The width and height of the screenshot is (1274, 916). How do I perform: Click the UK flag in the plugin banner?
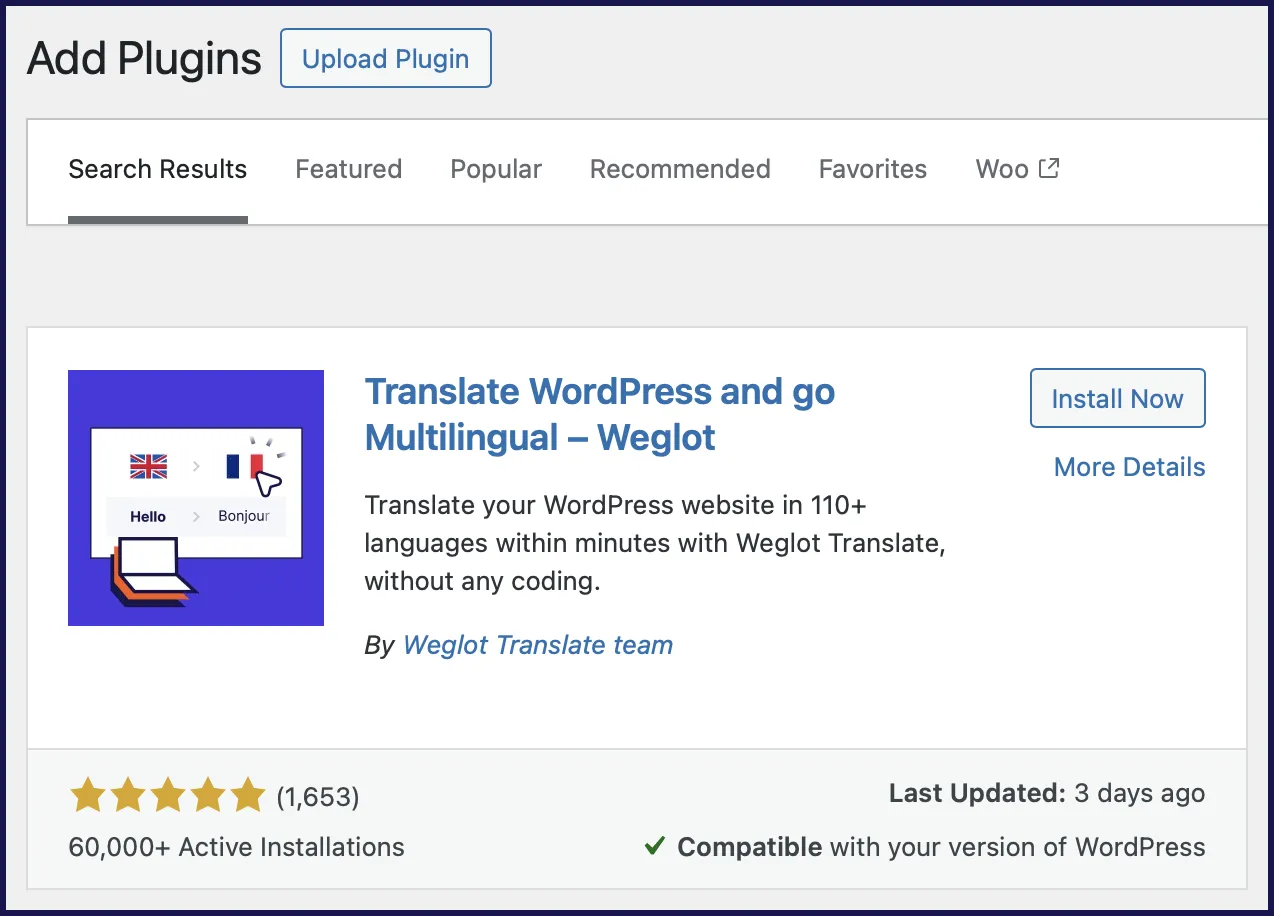point(147,466)
